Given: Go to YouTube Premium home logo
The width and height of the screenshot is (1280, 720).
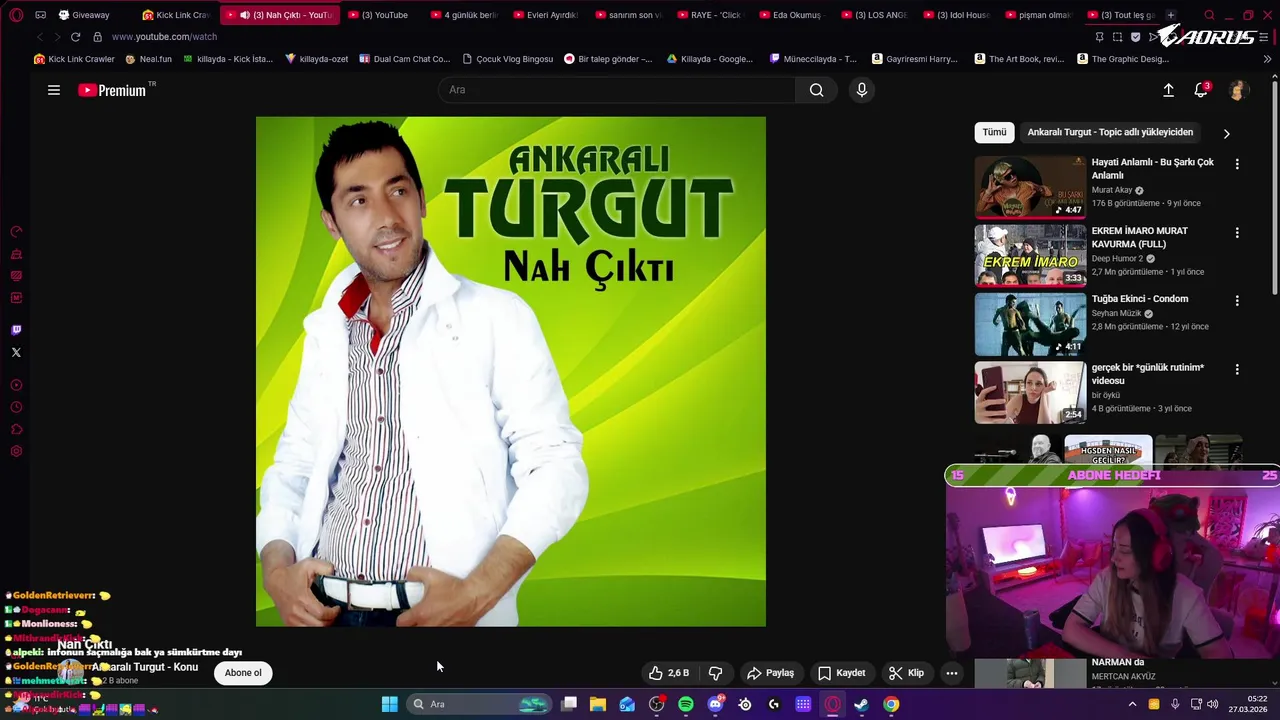Looking at the screenshot, I should 112,90.
